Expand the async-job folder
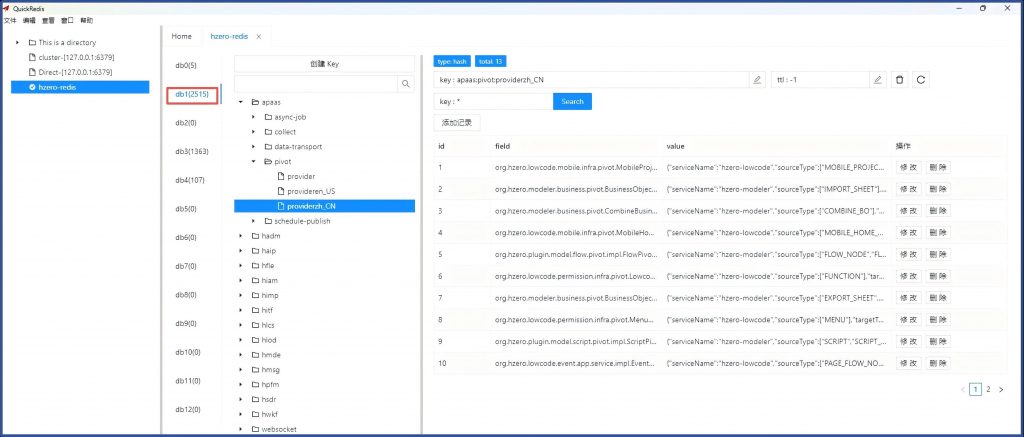Screen dimensions: 1024x437 (x=254, y=117)
